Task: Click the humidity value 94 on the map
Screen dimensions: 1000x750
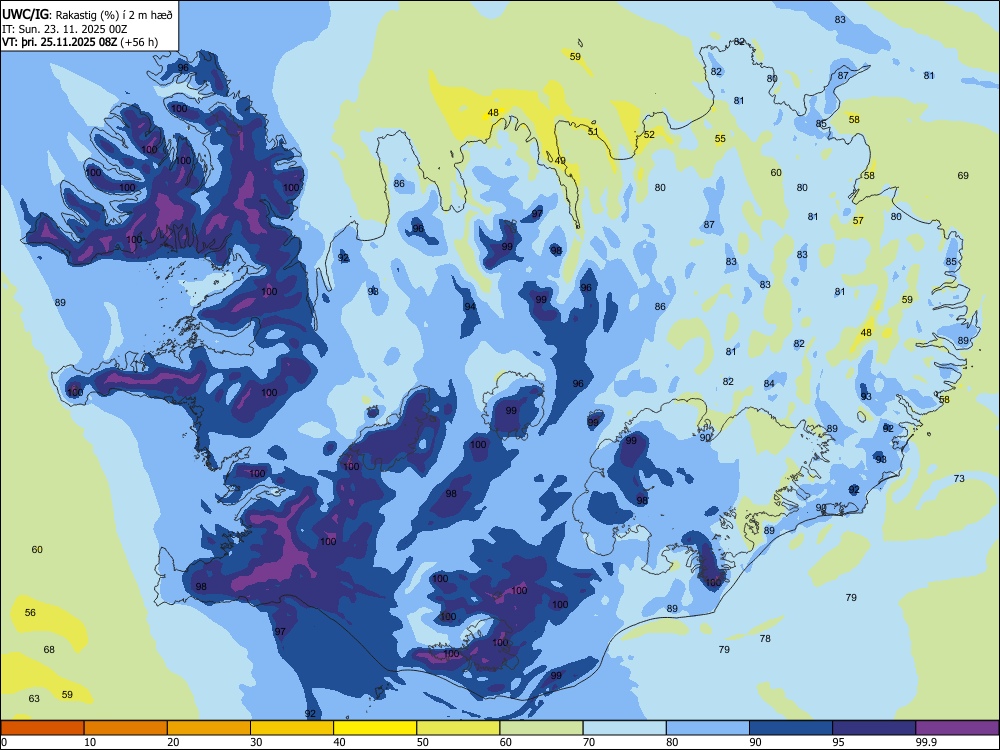Action: coord(470,307)
